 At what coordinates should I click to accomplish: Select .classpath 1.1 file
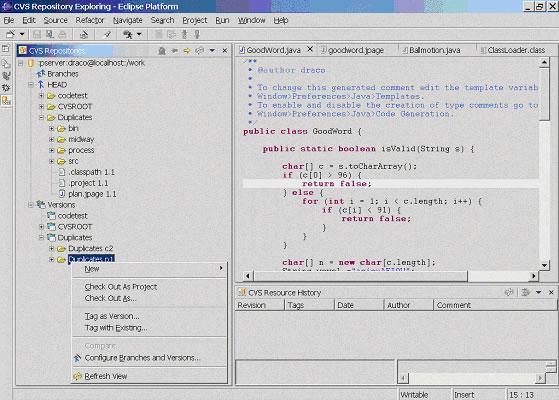[92, 172]
